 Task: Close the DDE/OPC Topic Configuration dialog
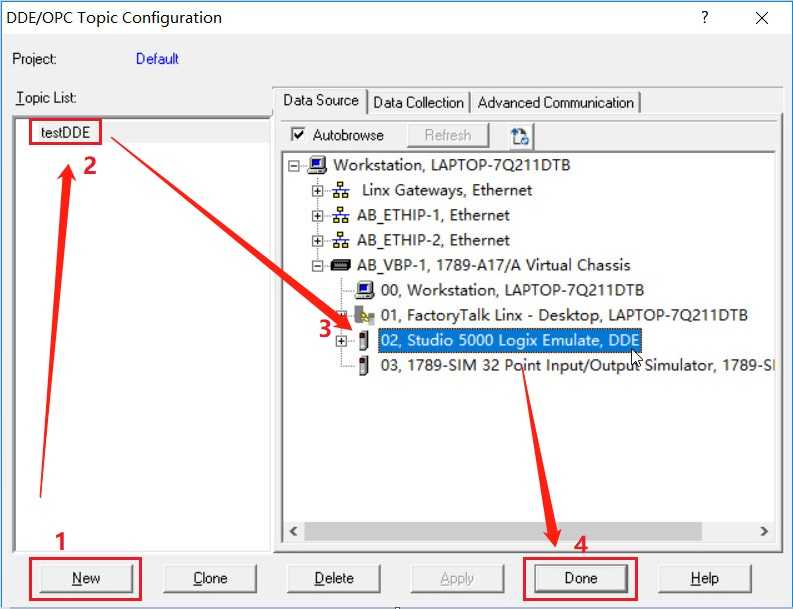pos(762,18)
